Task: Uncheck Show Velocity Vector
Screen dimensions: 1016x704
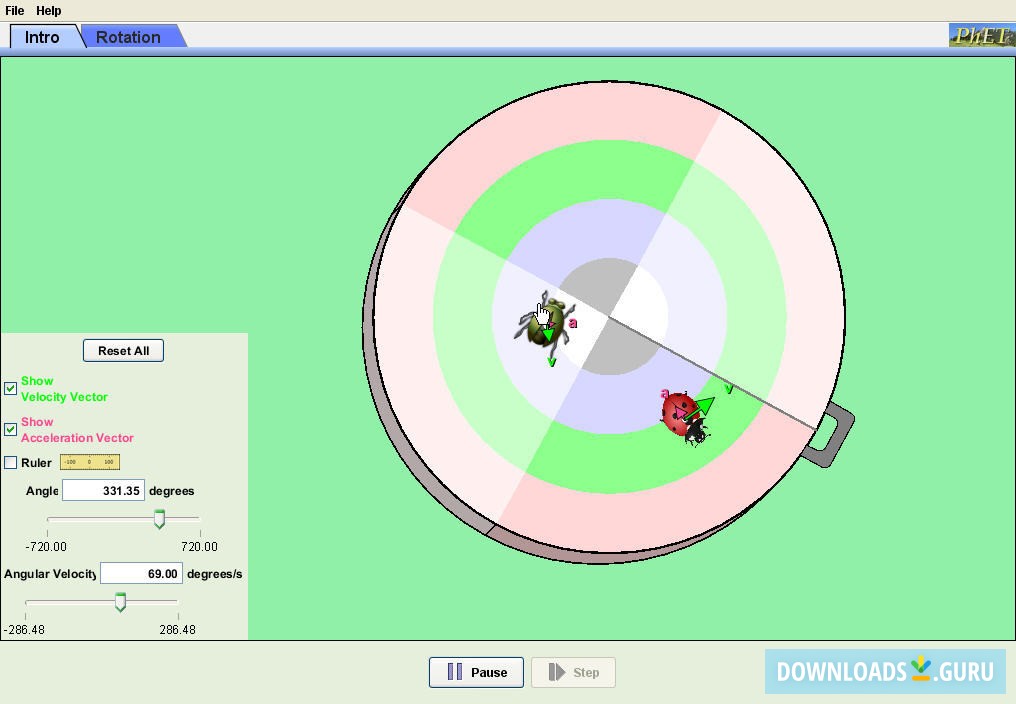Action: [10, 388]
